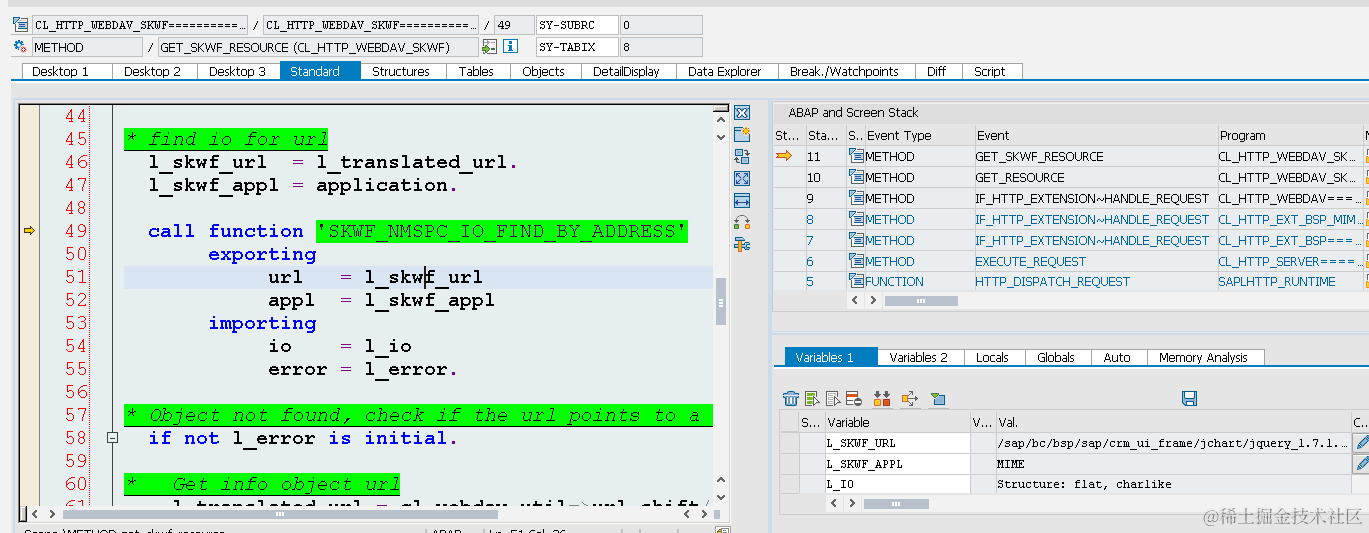Click the new tool icon with star
The height and width of the screenshot is (533, 1369).
coord(742,135)
